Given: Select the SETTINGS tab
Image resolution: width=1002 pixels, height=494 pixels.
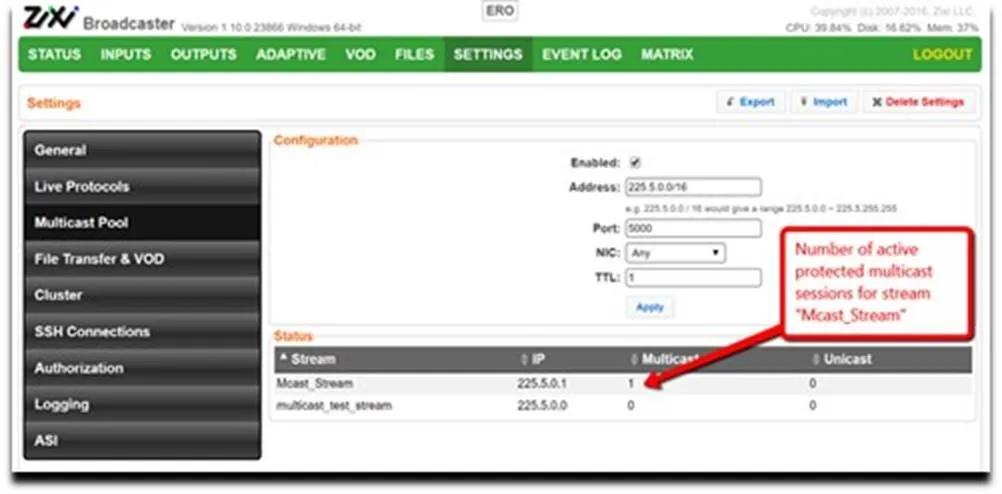Looking at the screenshot, I should 488,54.
